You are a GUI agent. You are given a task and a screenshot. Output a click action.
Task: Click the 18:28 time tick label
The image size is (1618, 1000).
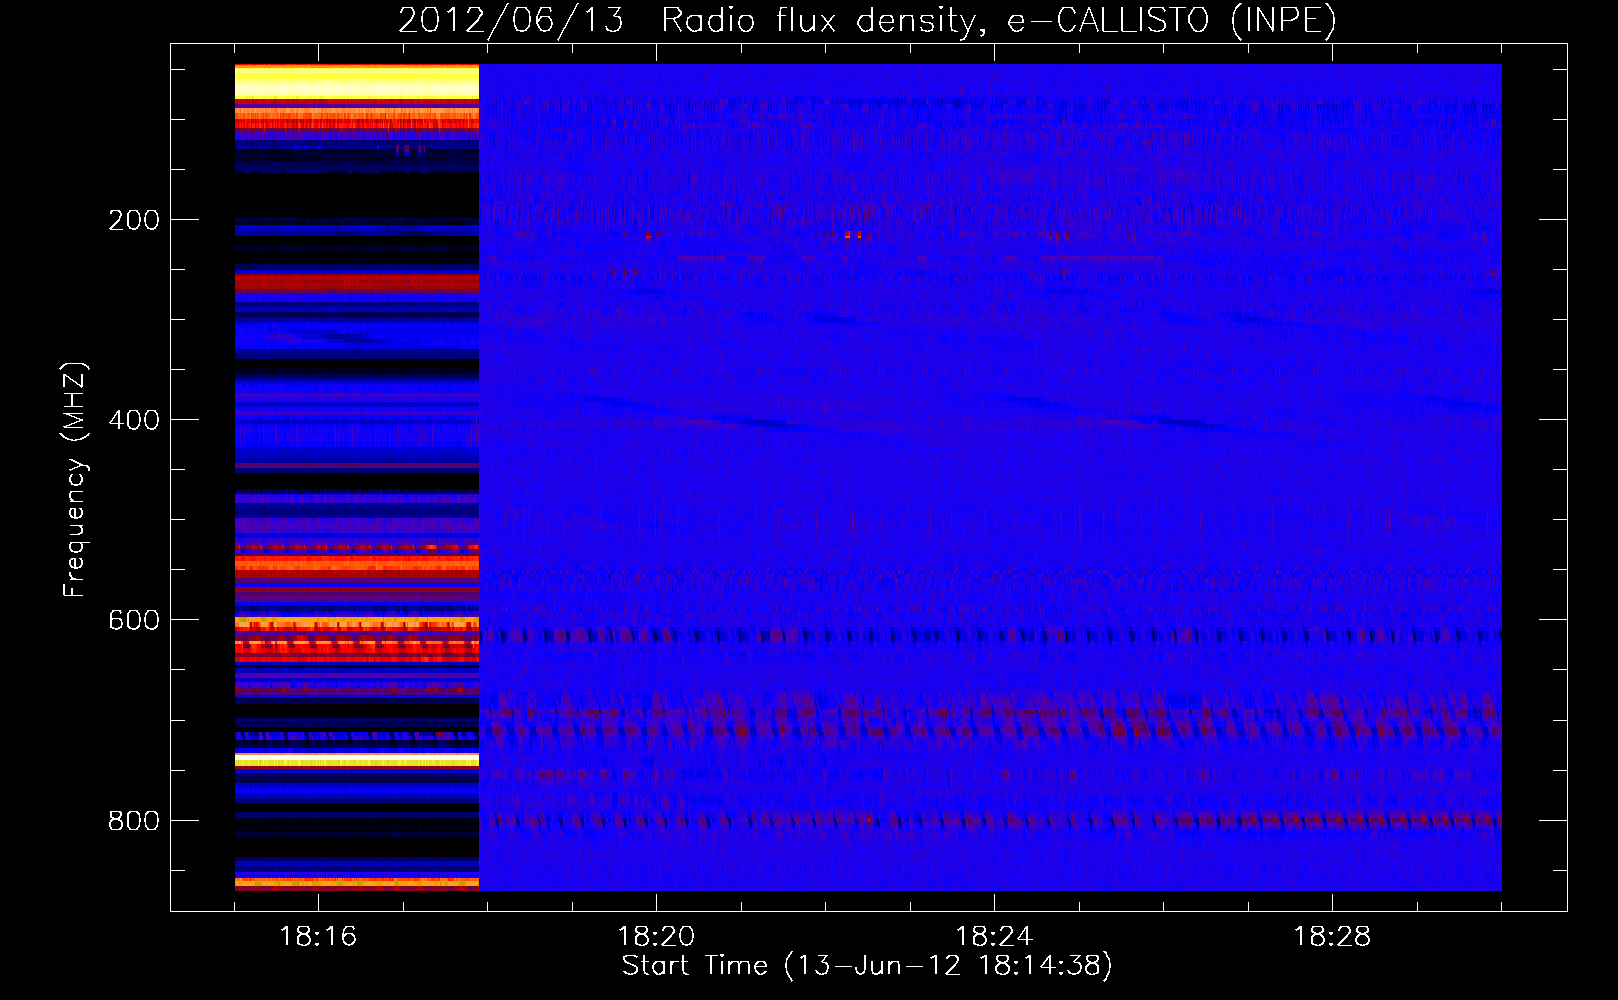click(1332, 937)
